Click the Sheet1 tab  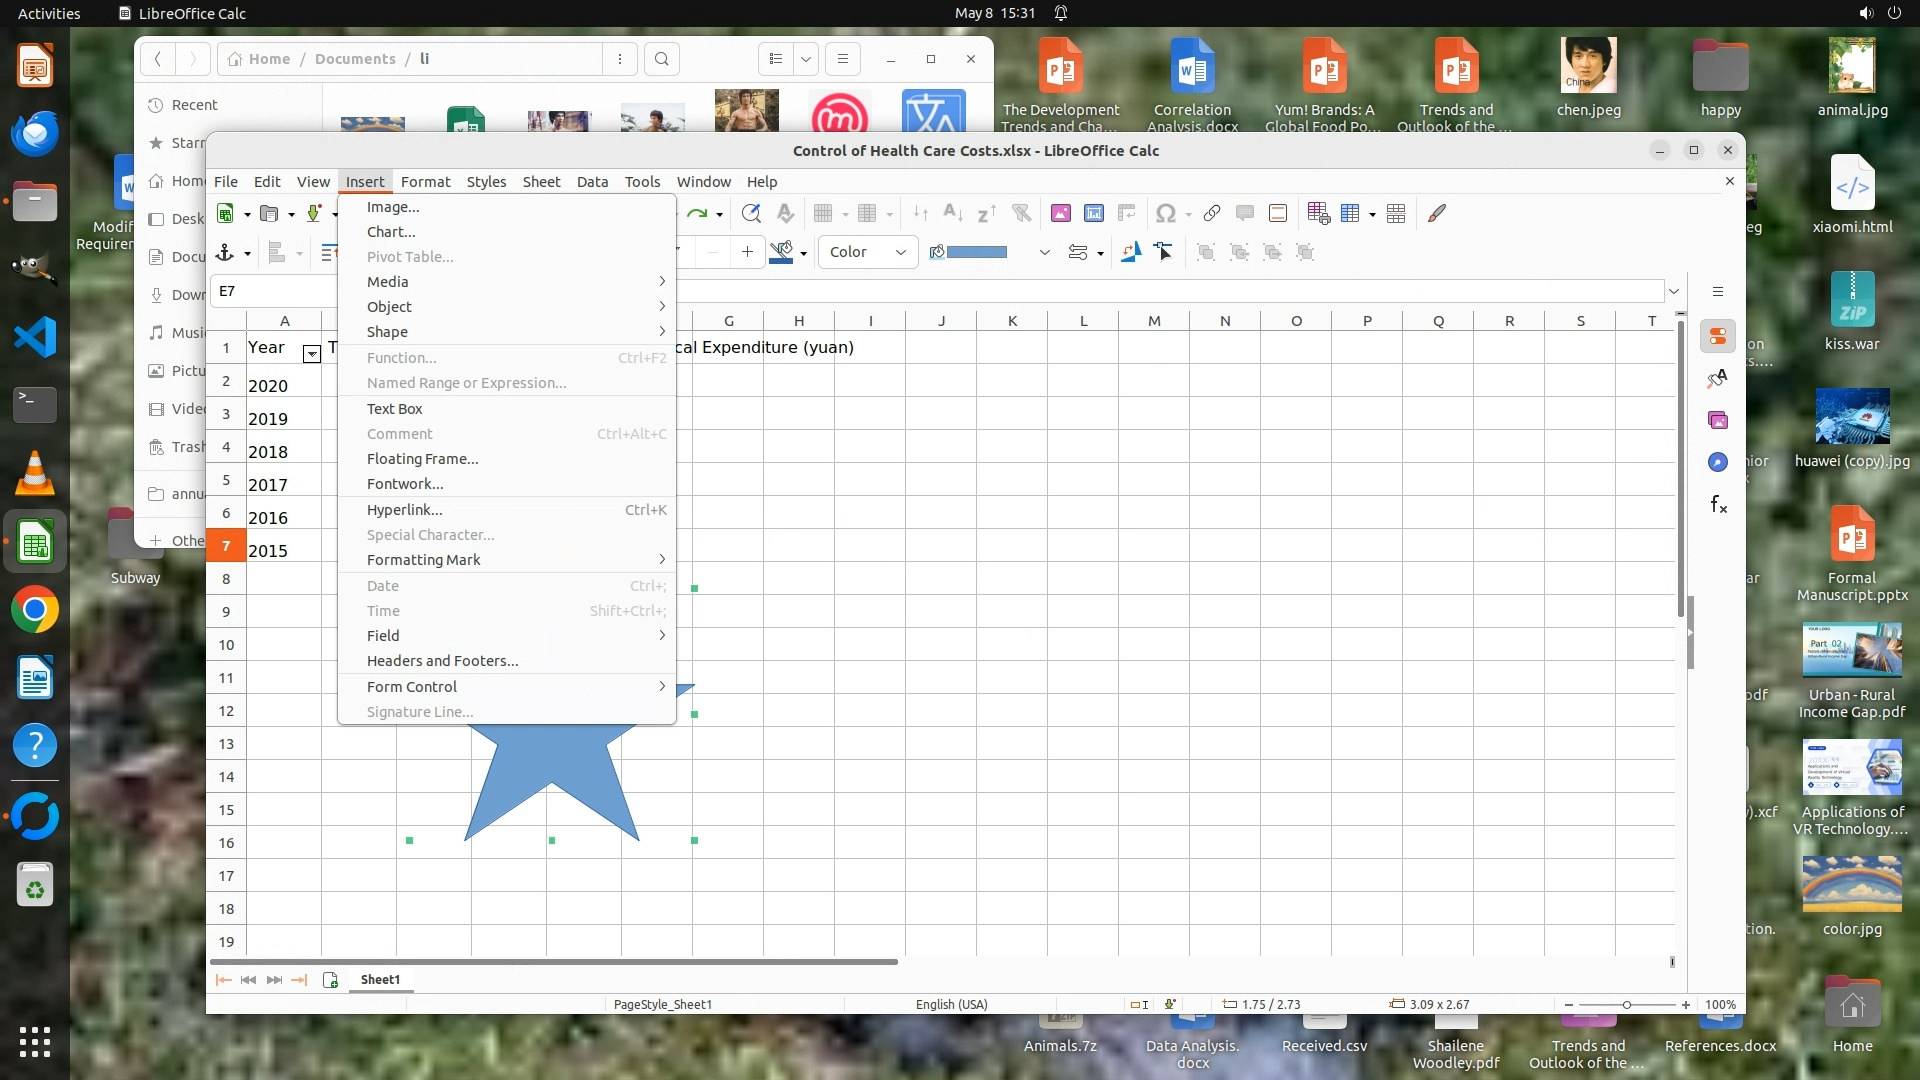click(x=380, y=980)
